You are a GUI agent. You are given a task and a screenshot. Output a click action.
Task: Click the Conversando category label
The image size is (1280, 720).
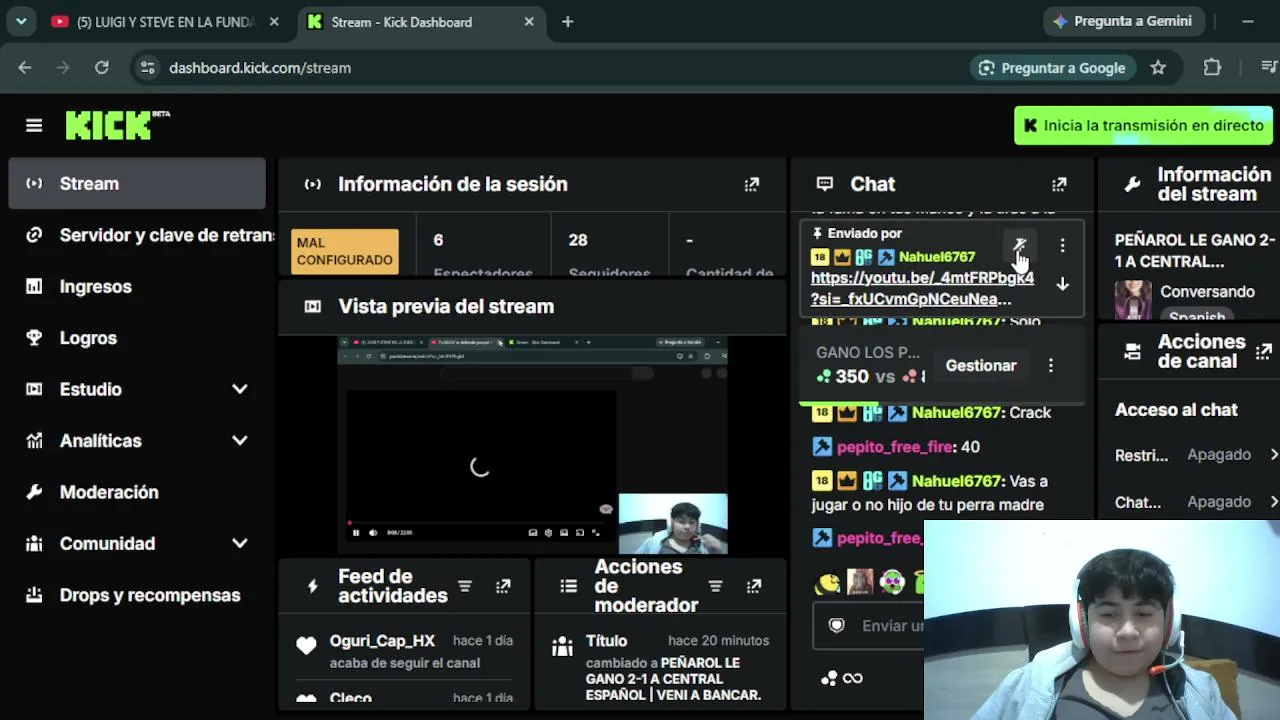(1207, 292)
